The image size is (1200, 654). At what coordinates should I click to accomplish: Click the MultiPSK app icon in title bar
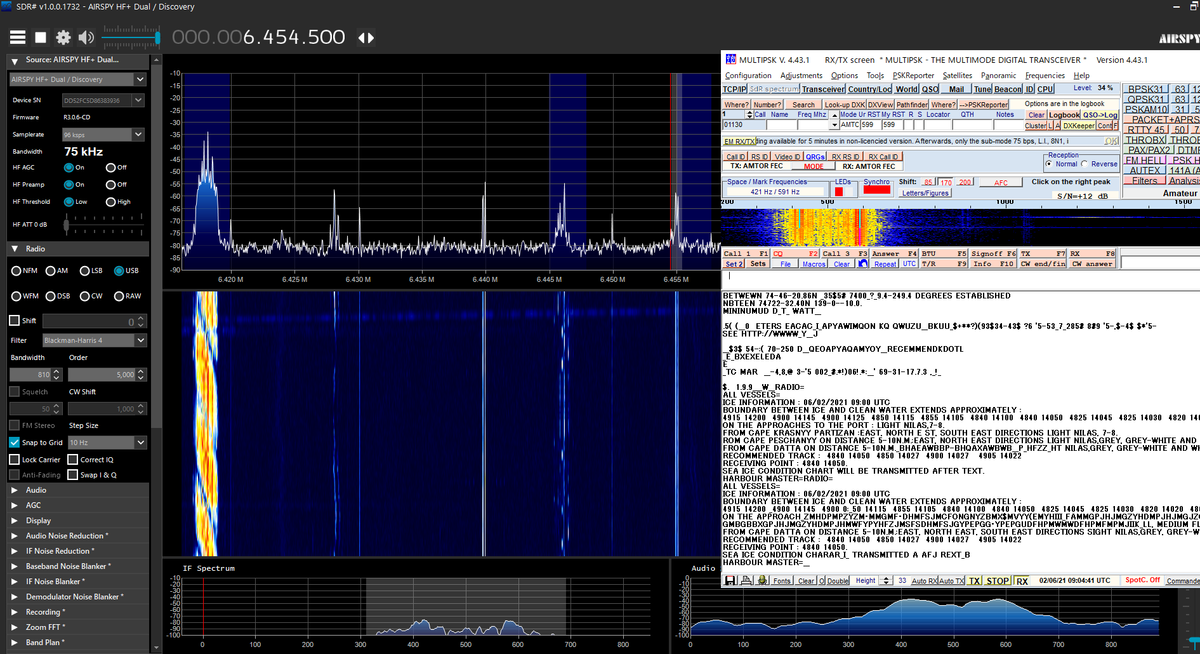click(730, 60)
